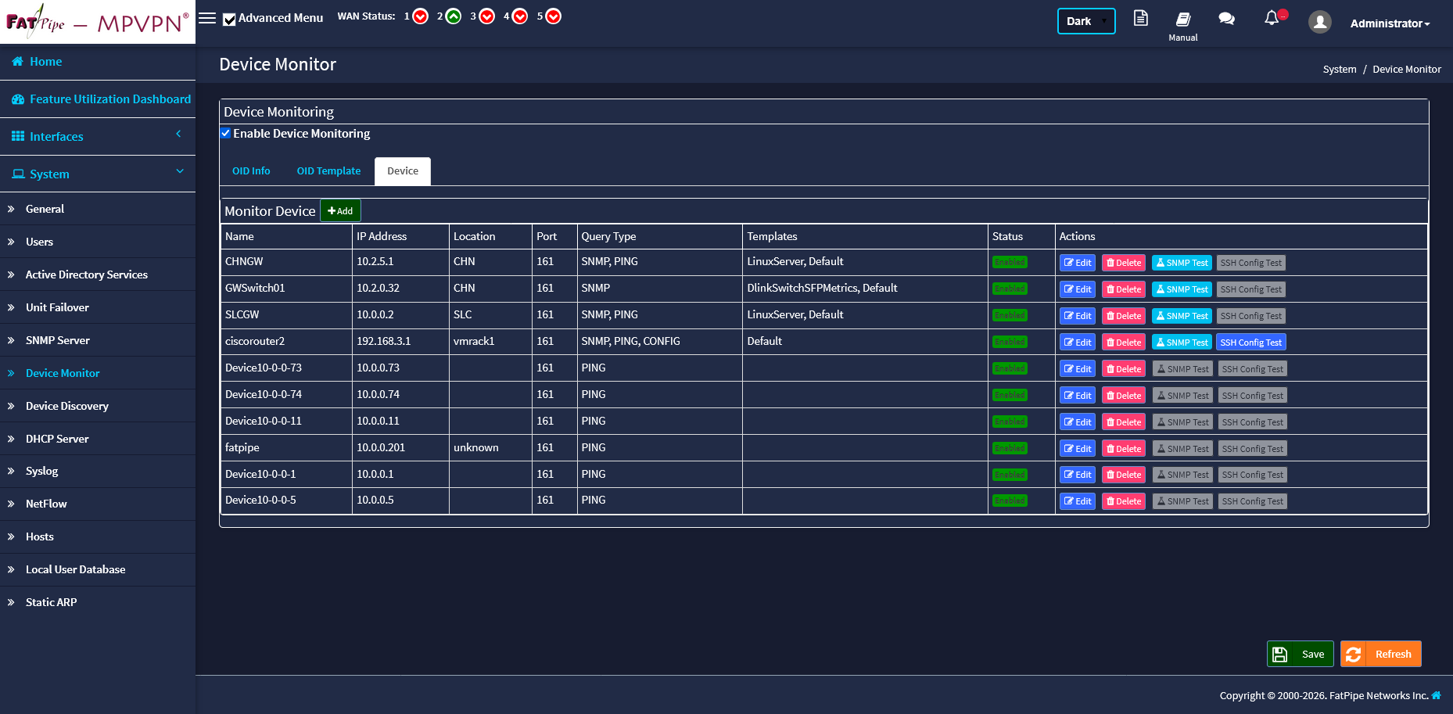The height and width of the screenshot is (714, 1453).
Task: Open Local User Database item
Action: [97, 570]
